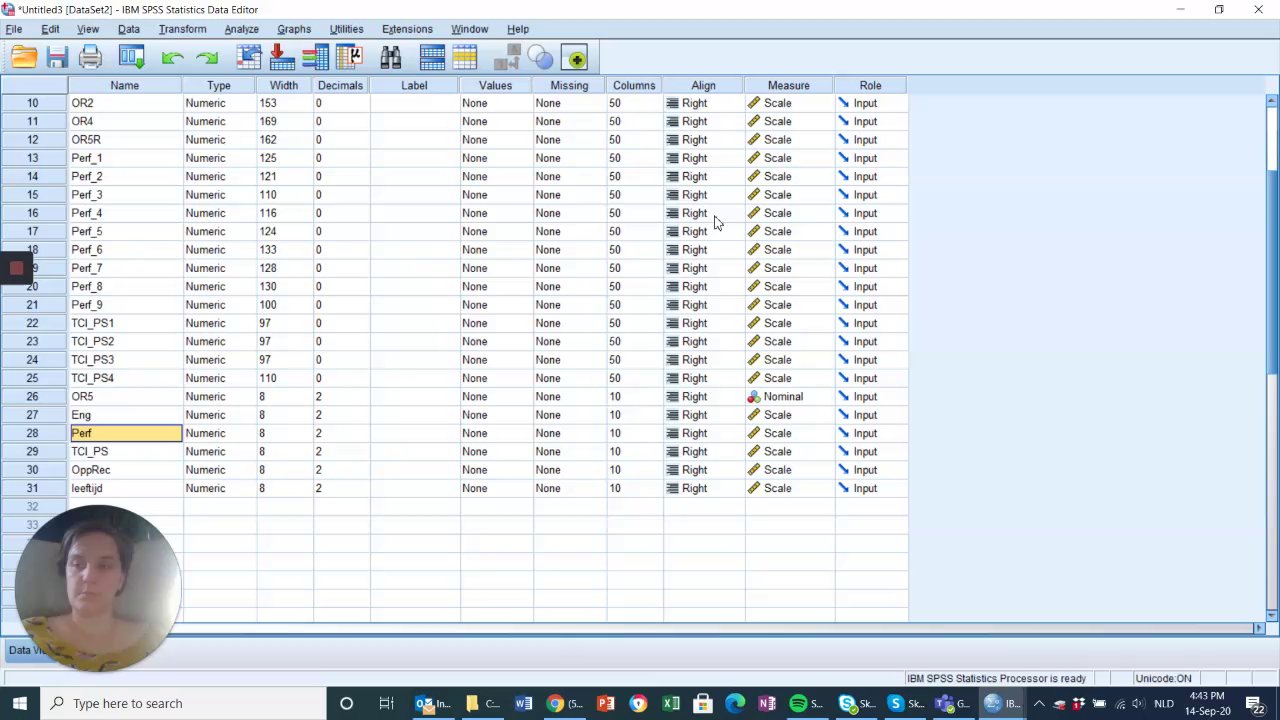
Task: Click the horizontal scrollbar below the grid
Action: click(x=630, y=628)
